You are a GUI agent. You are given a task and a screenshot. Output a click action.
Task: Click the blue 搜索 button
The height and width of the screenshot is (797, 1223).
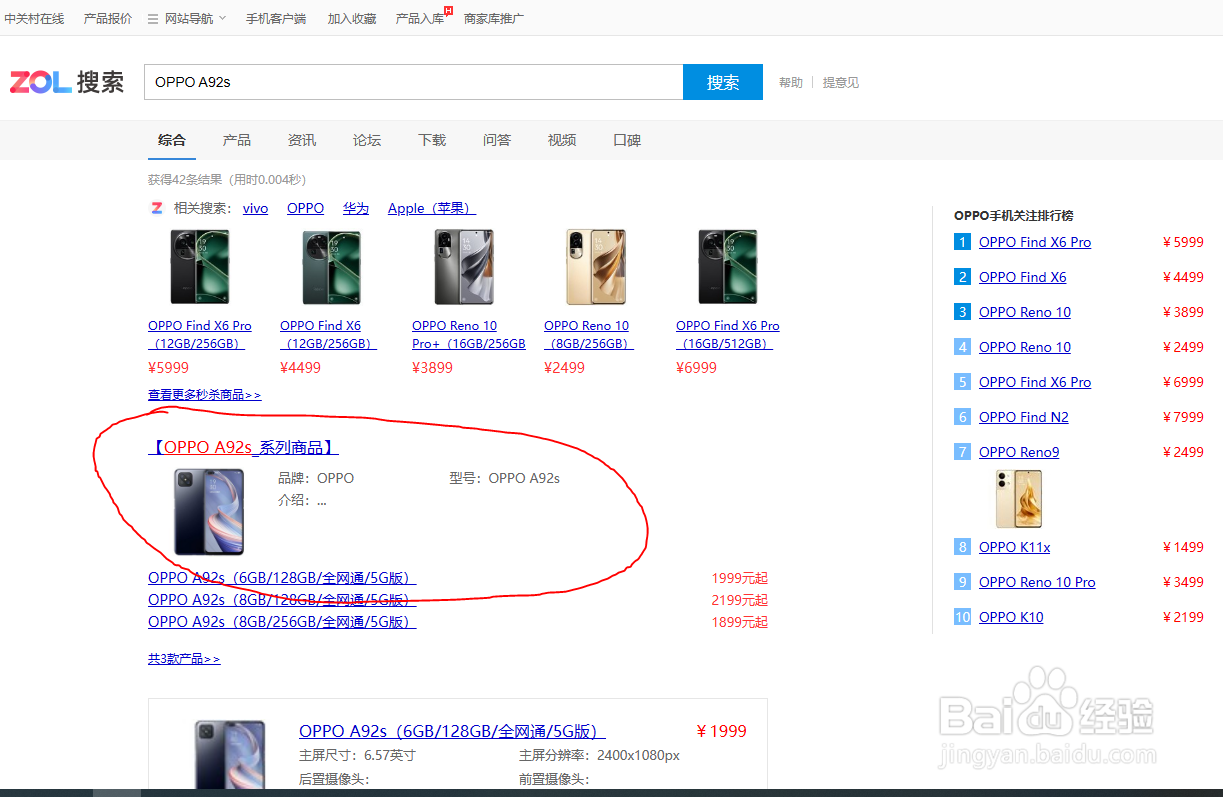(x=723, y=82)
